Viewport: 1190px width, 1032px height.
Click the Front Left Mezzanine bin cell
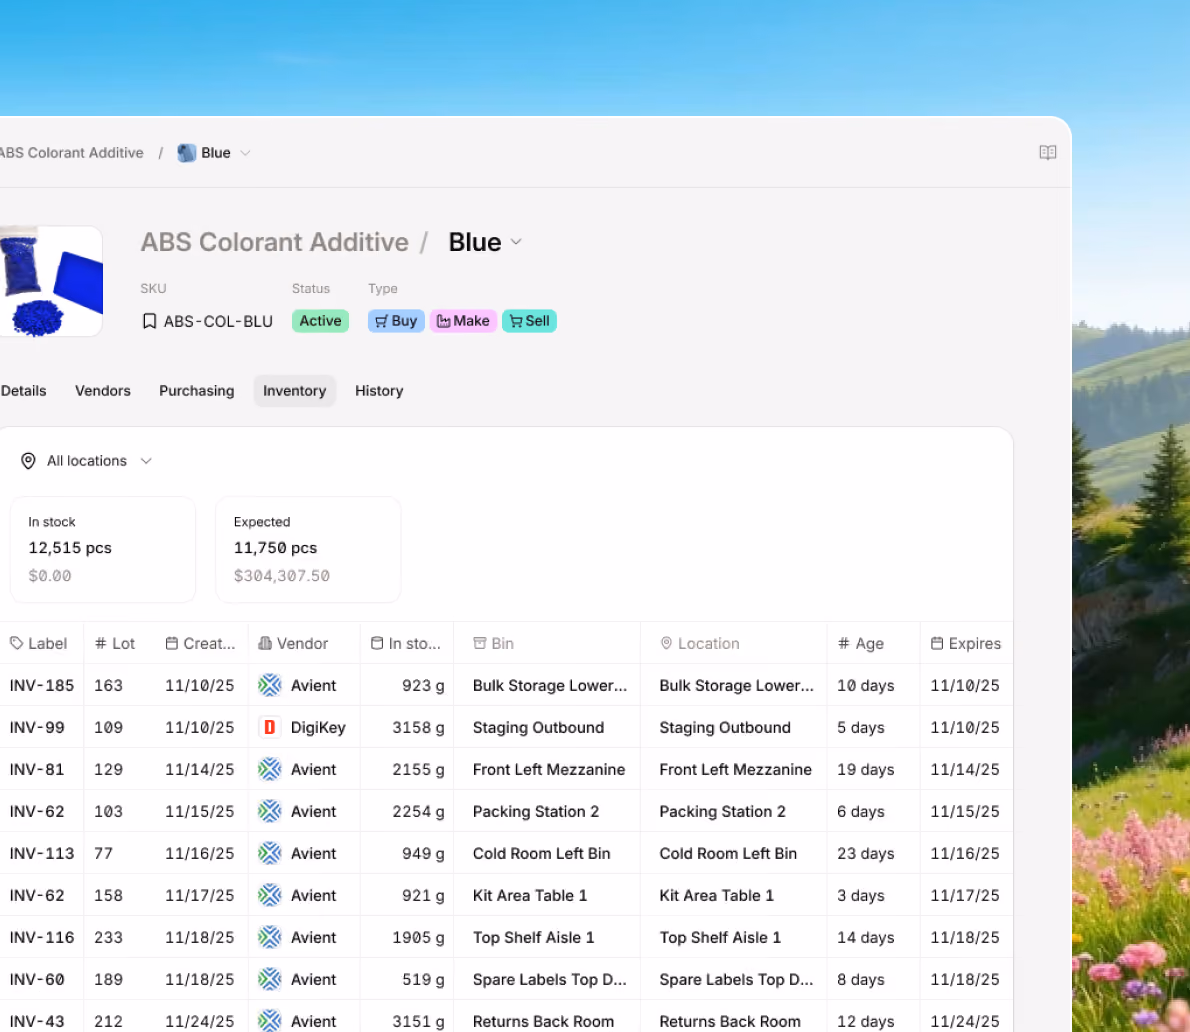click(547, 769)
